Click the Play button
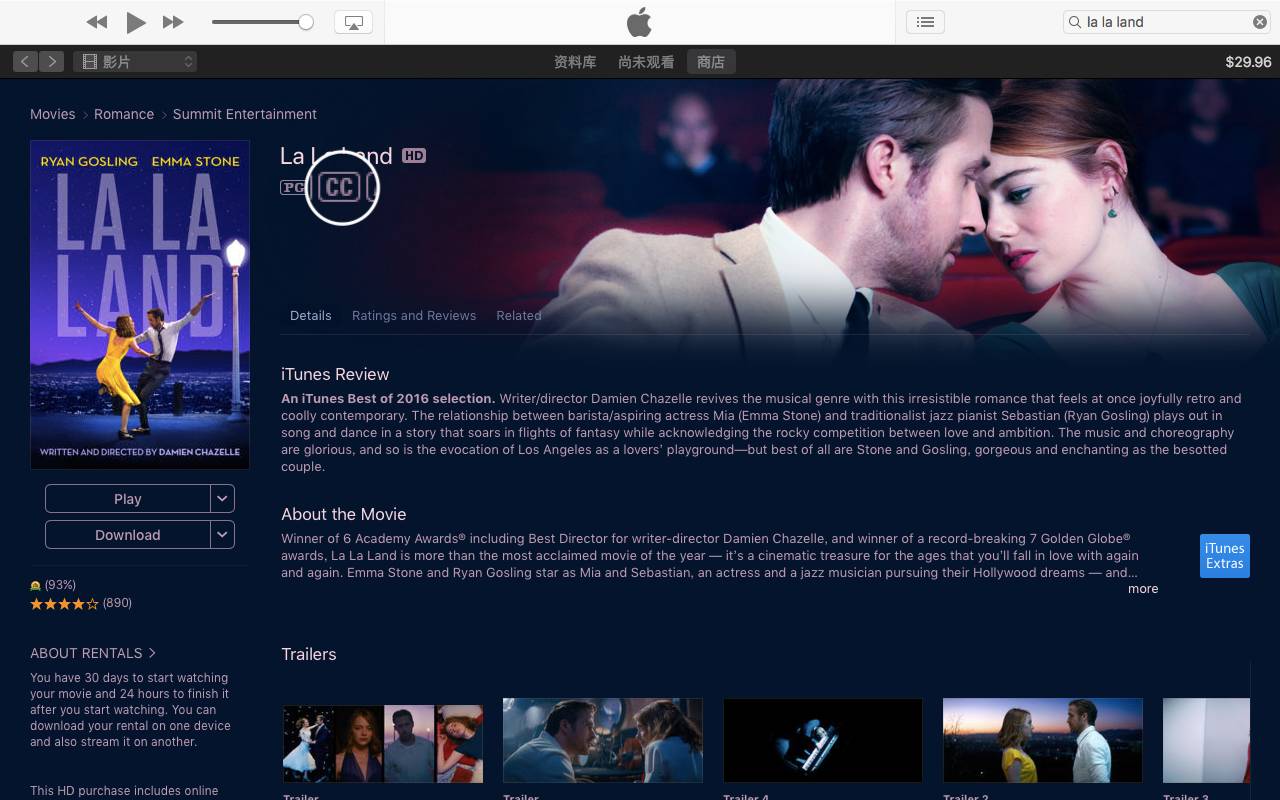This screenshot has height=800, width=1280. coord(128,499)
